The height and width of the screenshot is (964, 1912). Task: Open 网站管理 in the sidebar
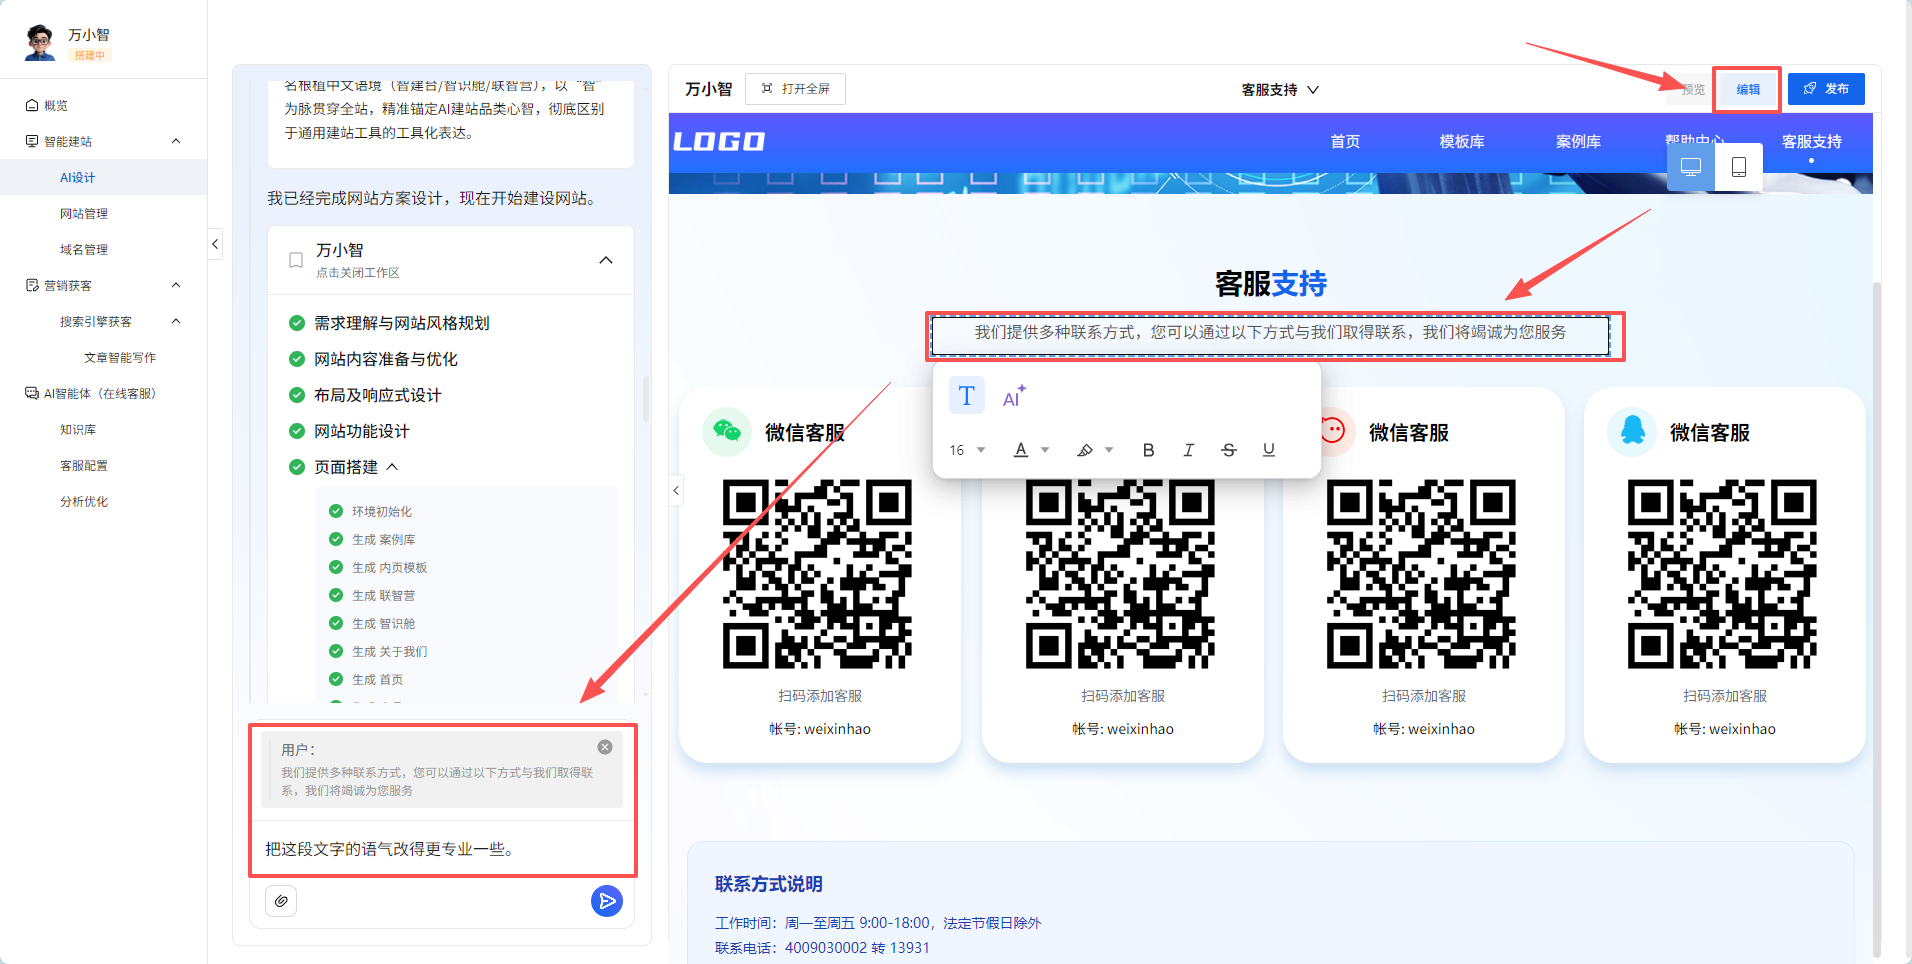click(84, 214)
